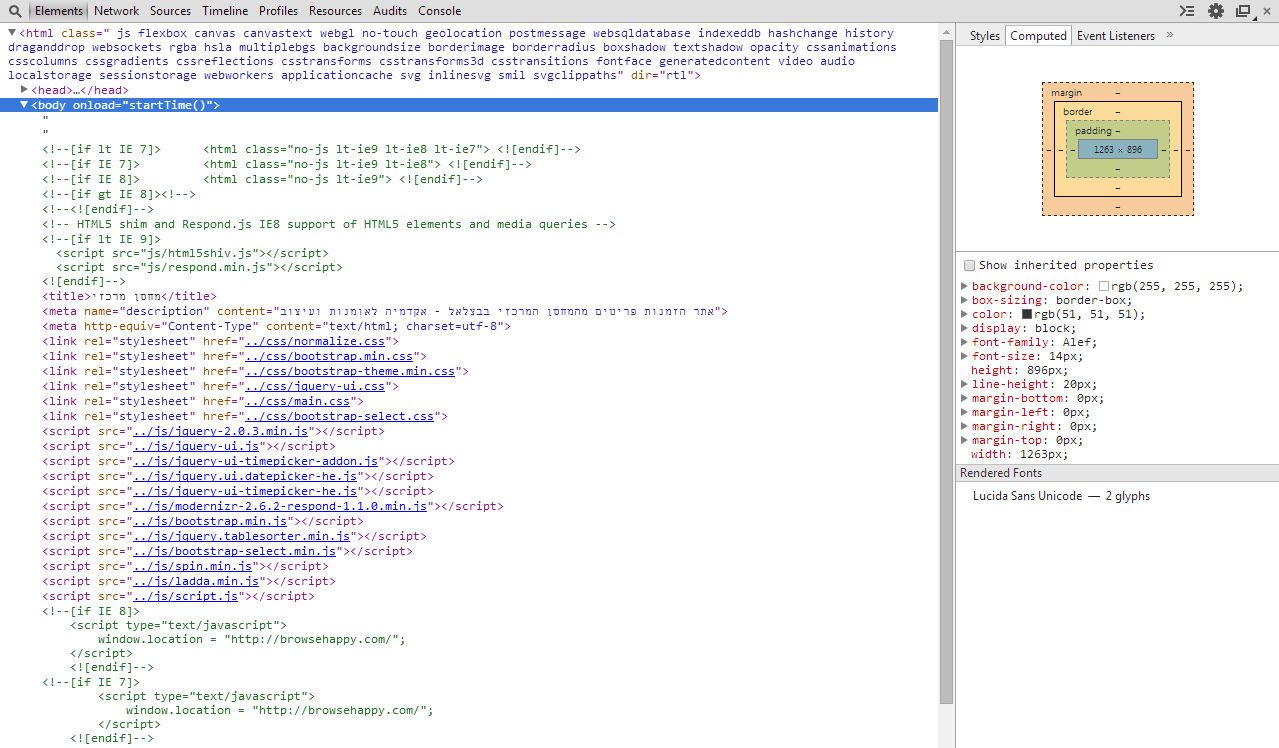This screenshot has width=1279, height=748.
Task: Expand the display computed property
Action: [965, 328]
